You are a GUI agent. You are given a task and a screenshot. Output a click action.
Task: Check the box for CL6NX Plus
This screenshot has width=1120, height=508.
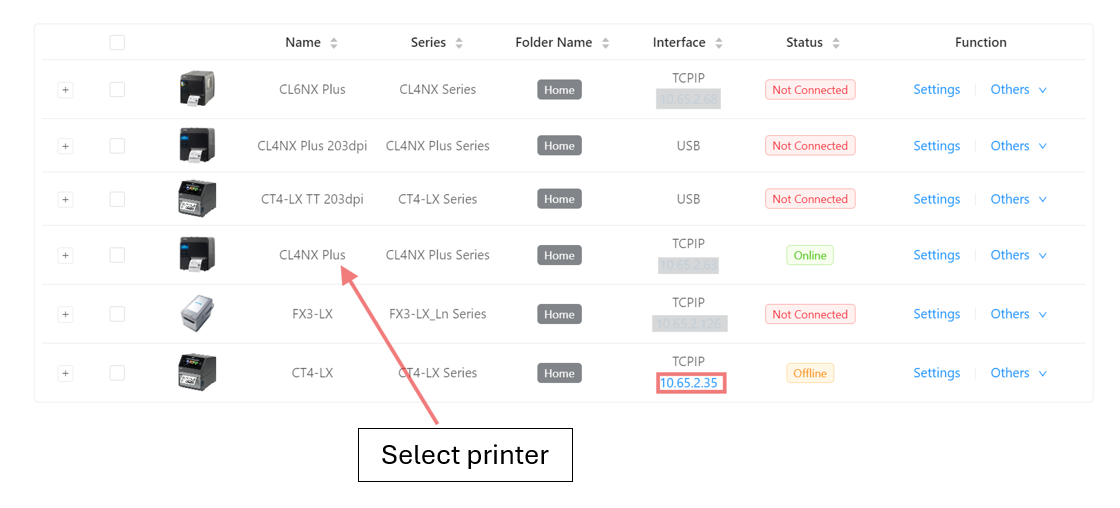(x=117, y=89)
